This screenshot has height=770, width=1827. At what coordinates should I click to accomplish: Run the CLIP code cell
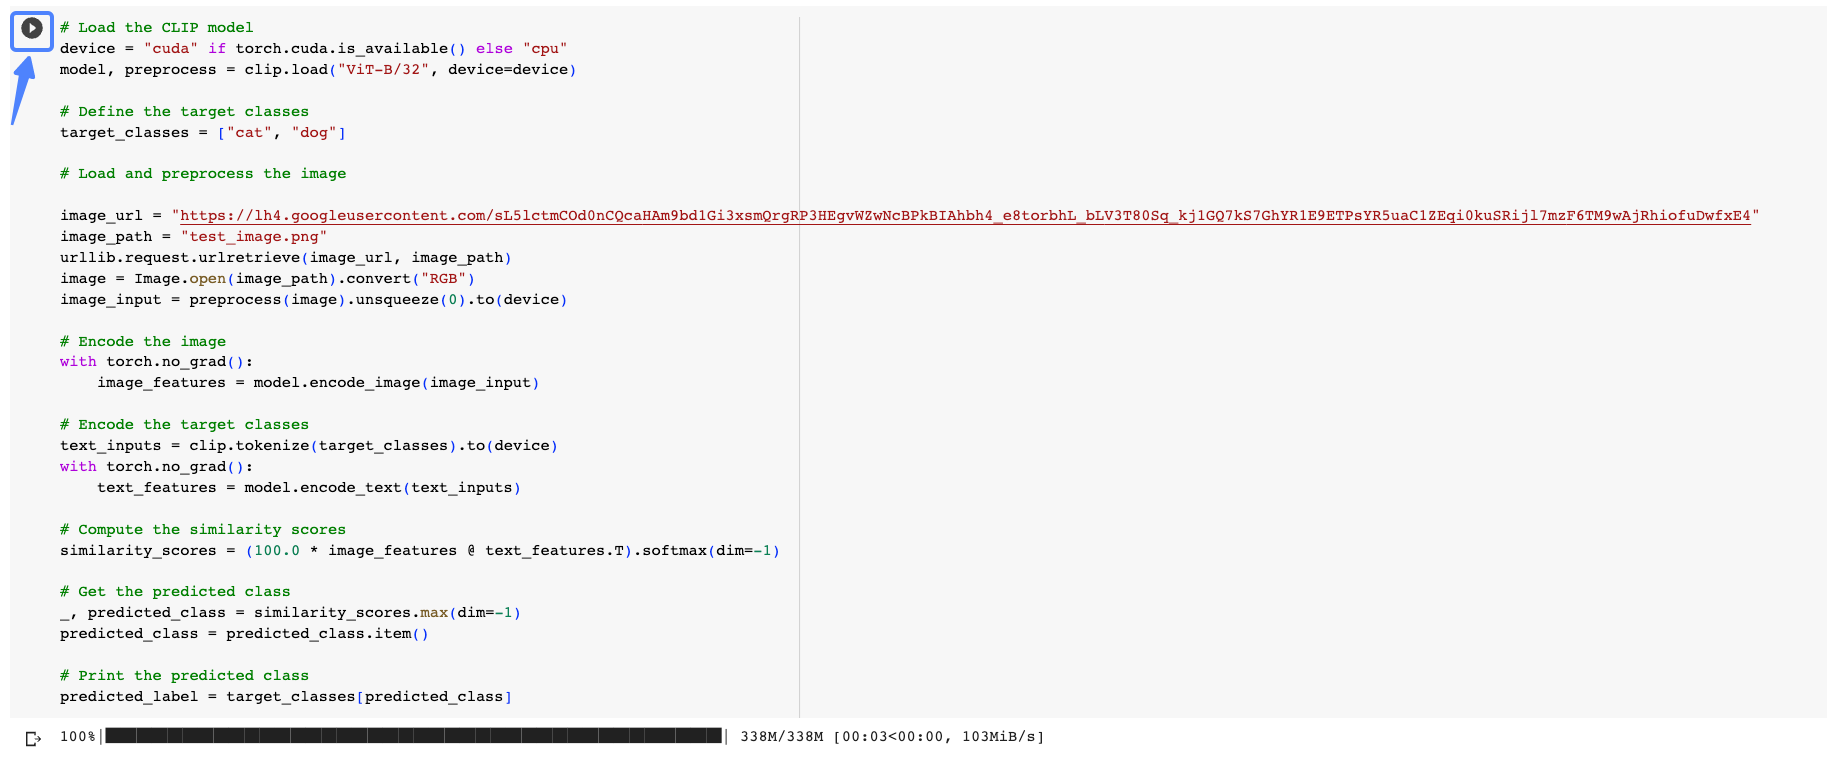(32, 29)
